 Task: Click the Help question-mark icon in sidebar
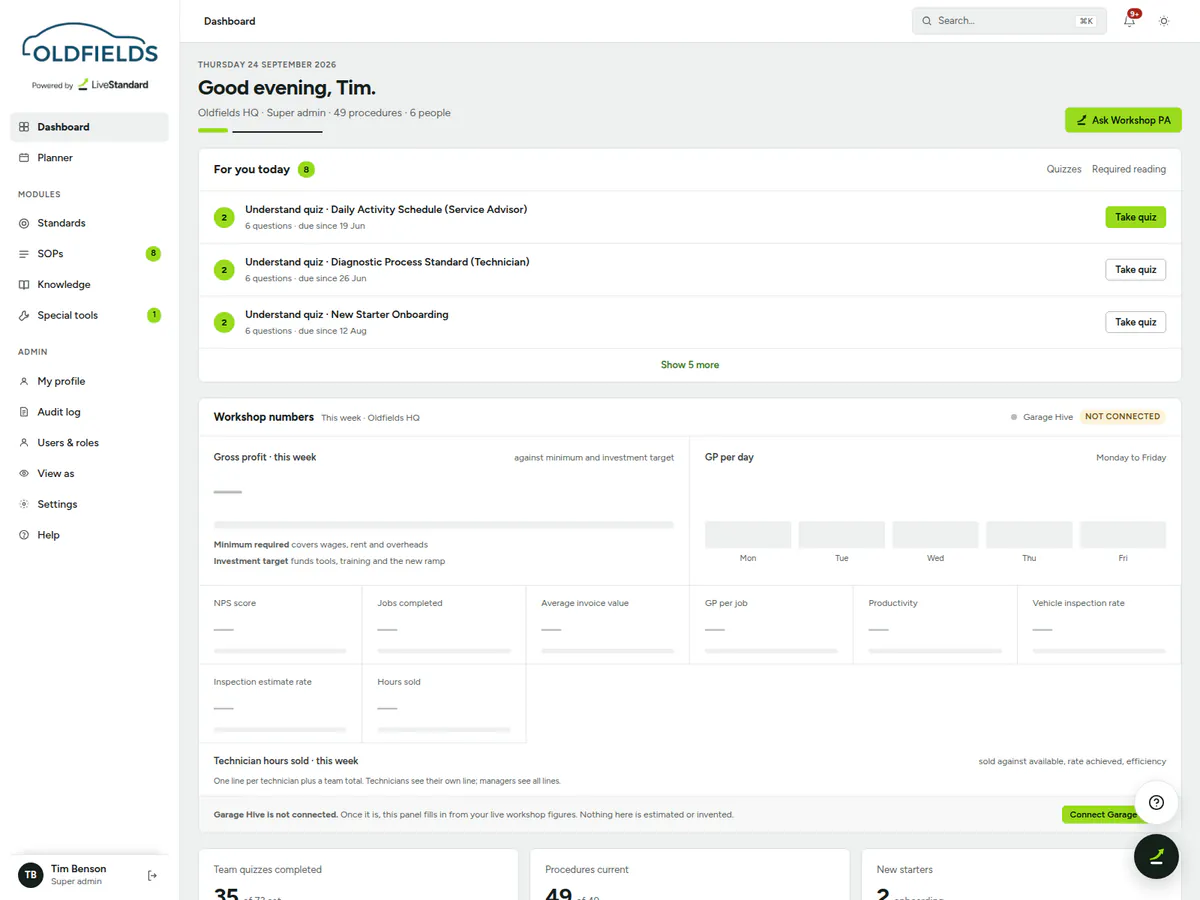pos(24,535)
